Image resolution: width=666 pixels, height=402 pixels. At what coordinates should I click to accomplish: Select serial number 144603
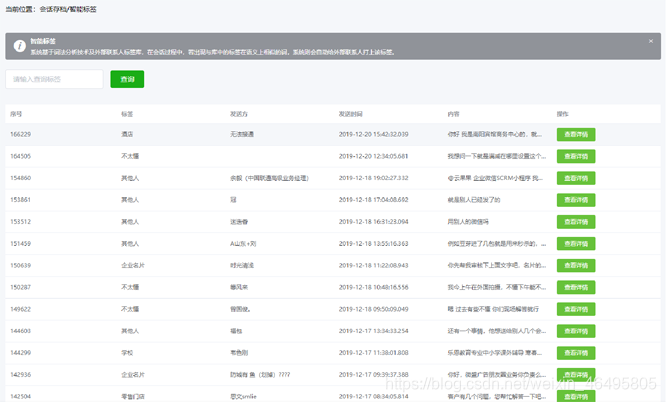(x=20, y=331)
